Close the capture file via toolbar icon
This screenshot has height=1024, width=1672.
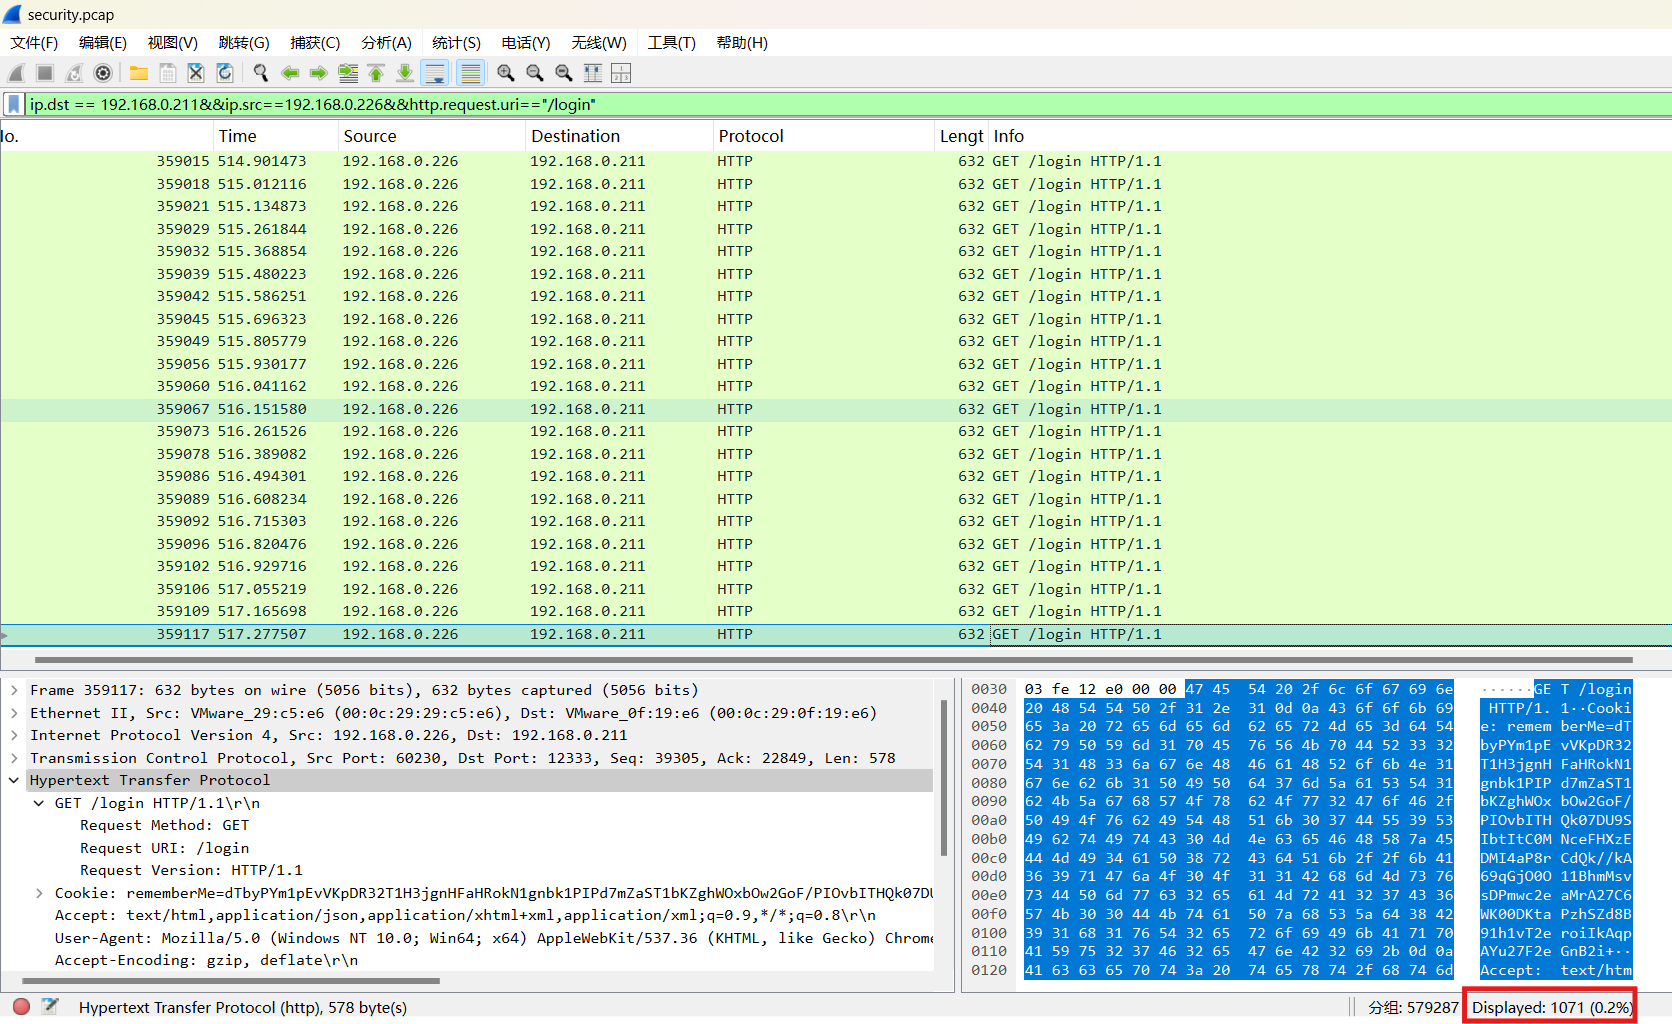pos(196,73)
